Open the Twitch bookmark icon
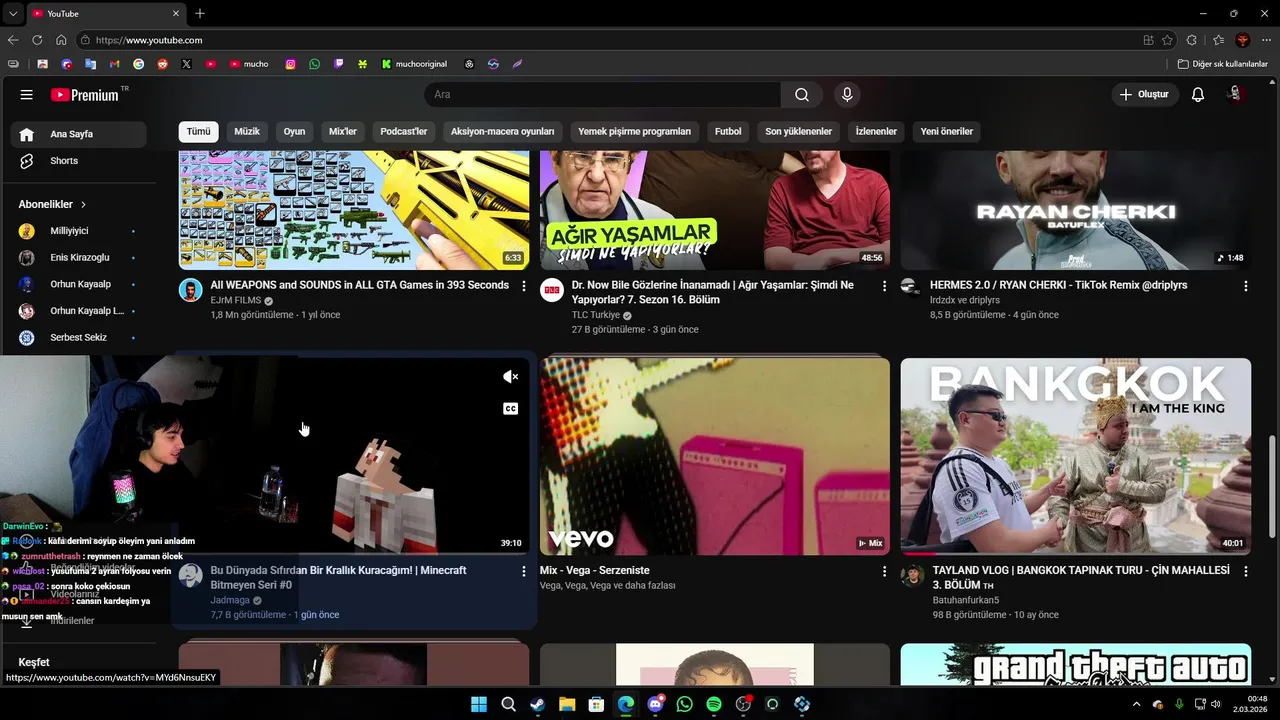The width and height of the screenshot is (1280, 720). (x=339, y=64)
